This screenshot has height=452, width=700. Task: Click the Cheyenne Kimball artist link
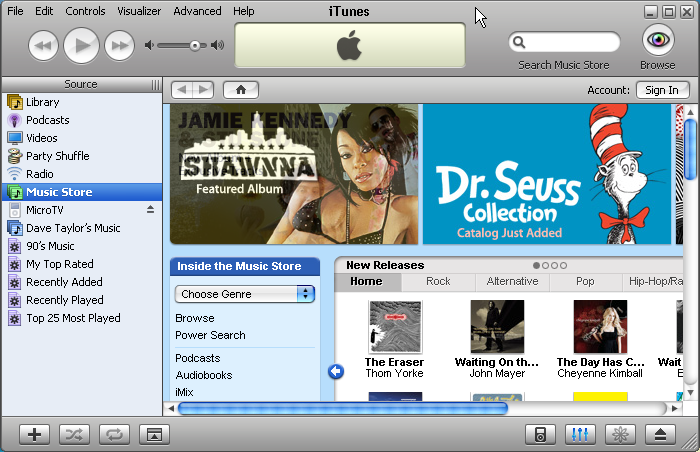click(600, 373)
